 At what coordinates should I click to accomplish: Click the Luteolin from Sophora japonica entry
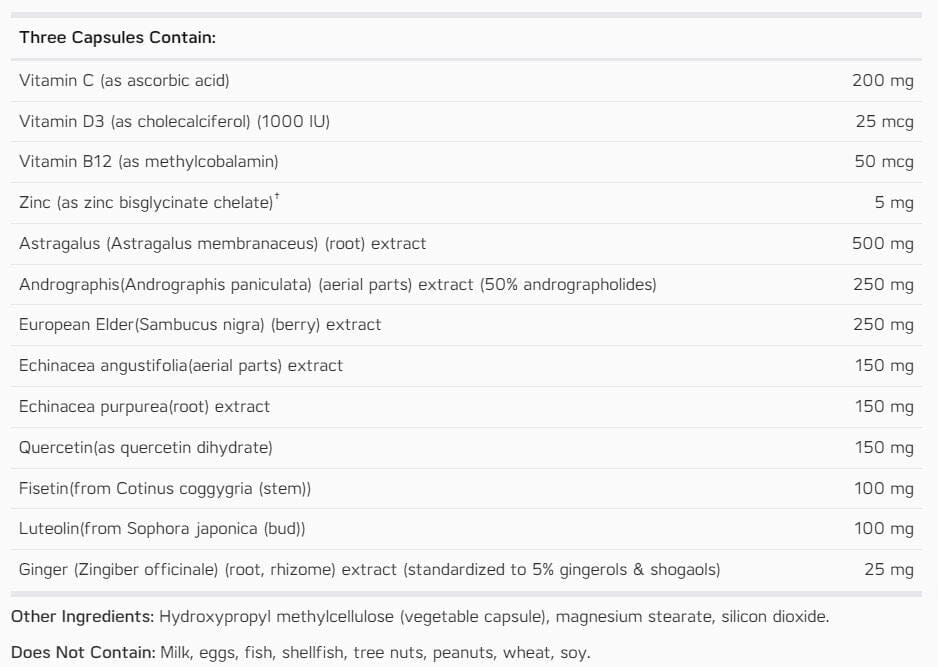coord(162,528)
